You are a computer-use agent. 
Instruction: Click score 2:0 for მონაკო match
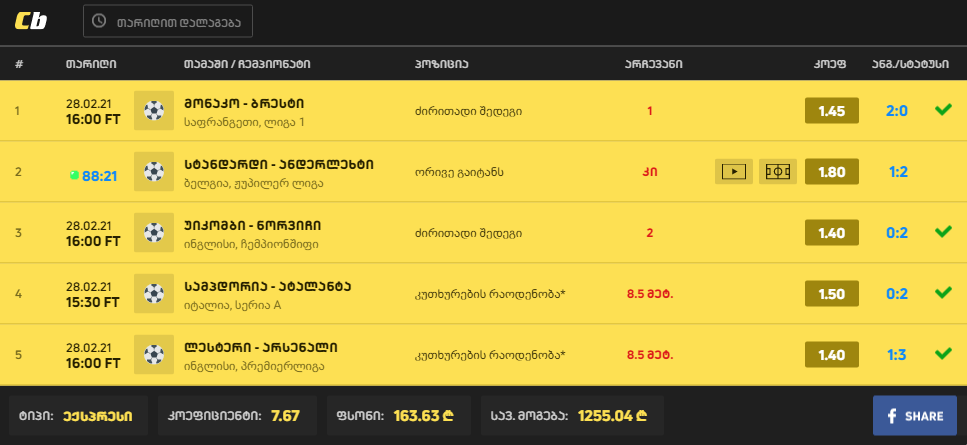pos(897,111)
